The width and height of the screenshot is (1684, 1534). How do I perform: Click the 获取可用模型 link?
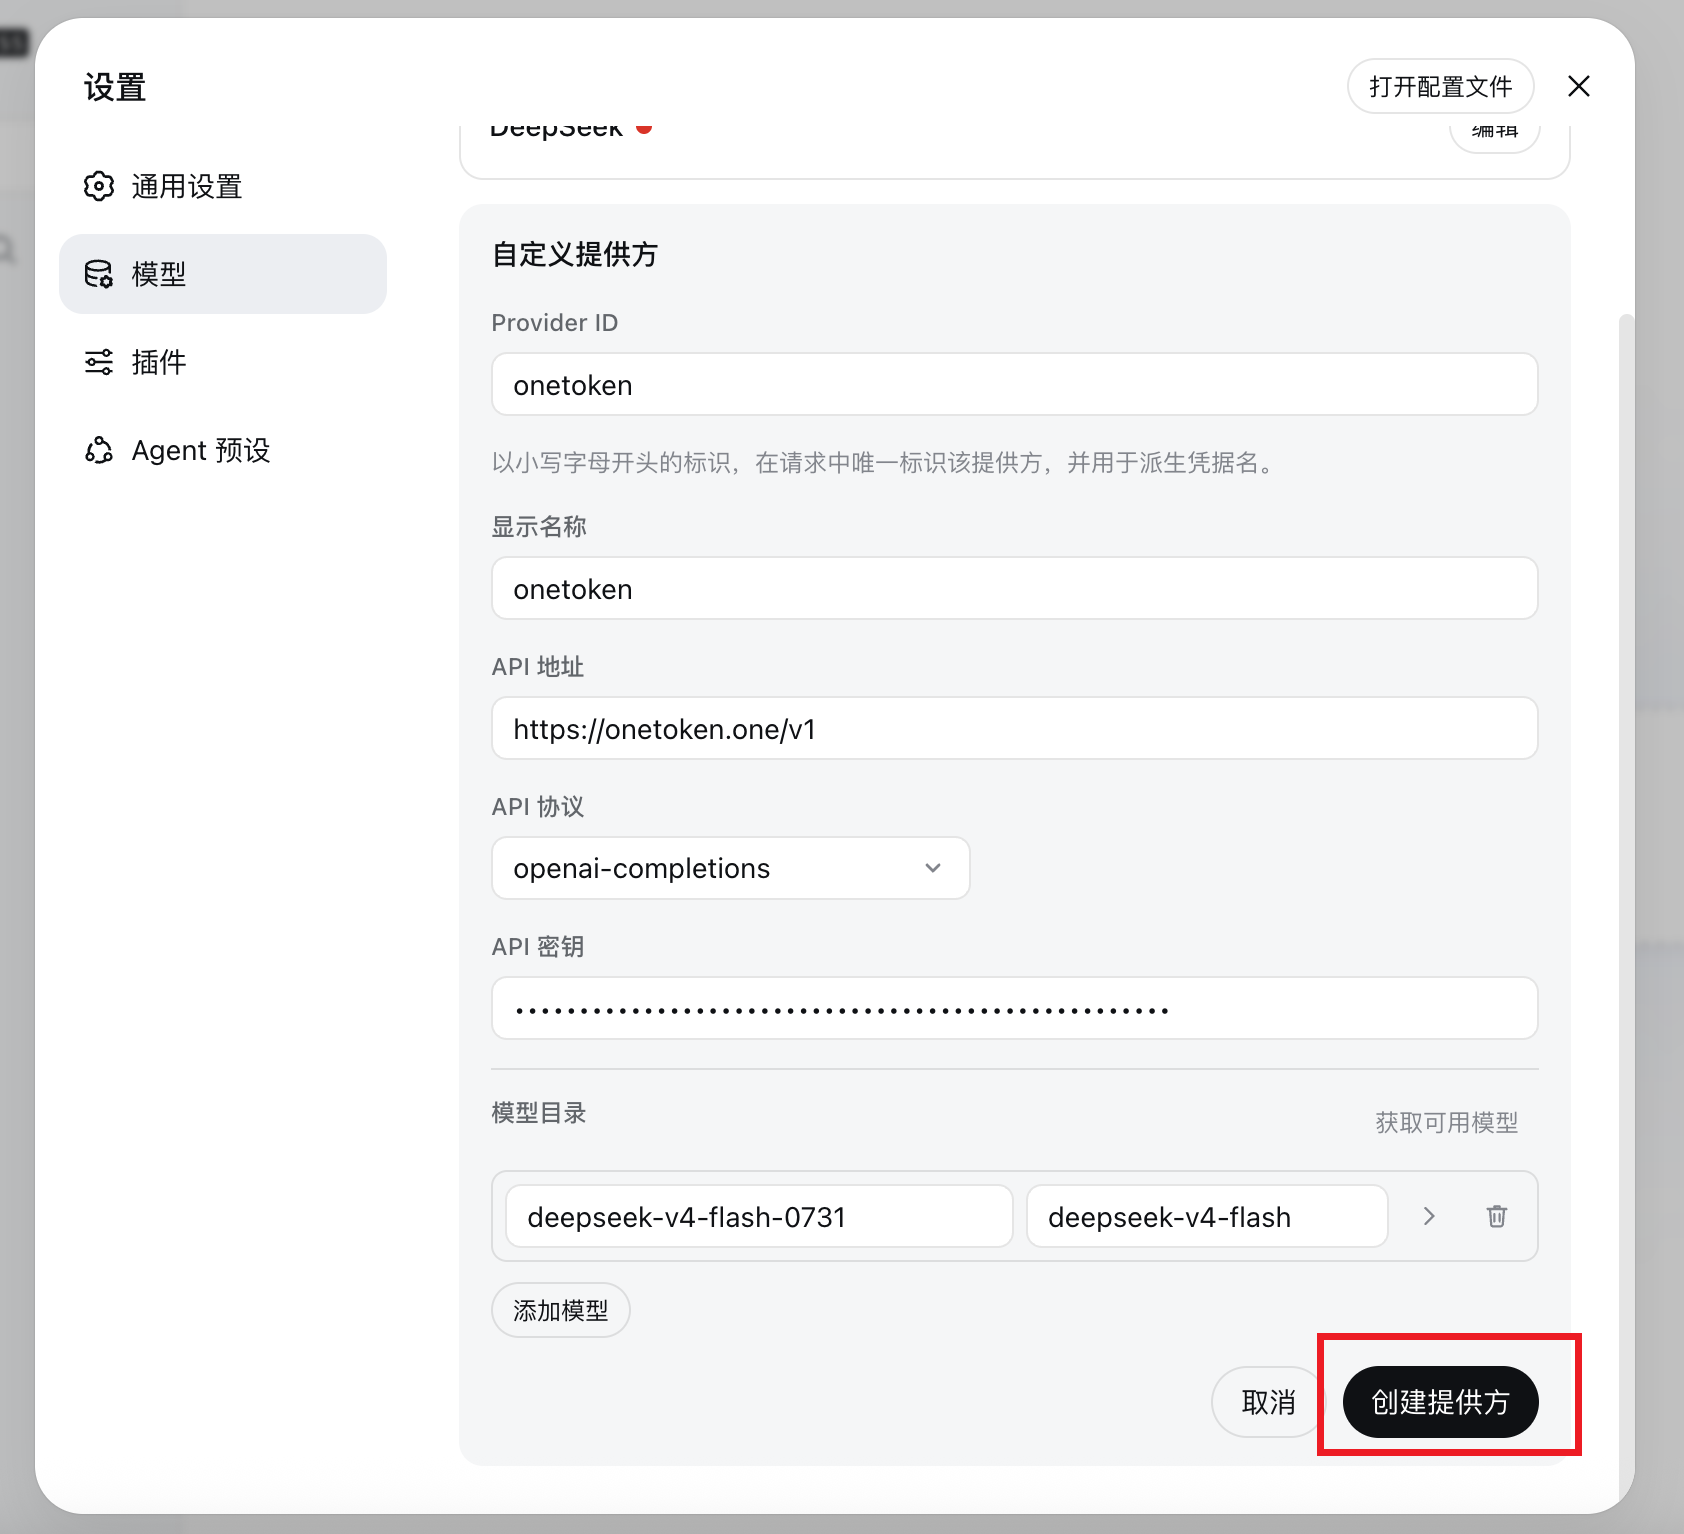tap(1446, 1123)
